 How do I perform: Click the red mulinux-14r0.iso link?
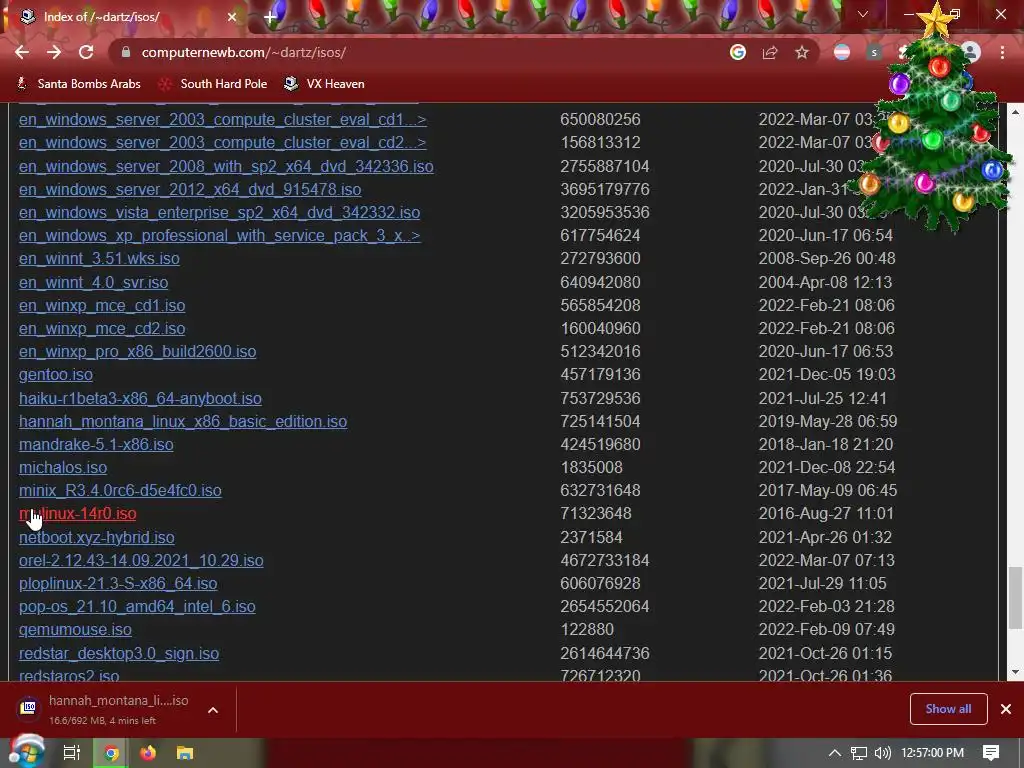(78, 514)
